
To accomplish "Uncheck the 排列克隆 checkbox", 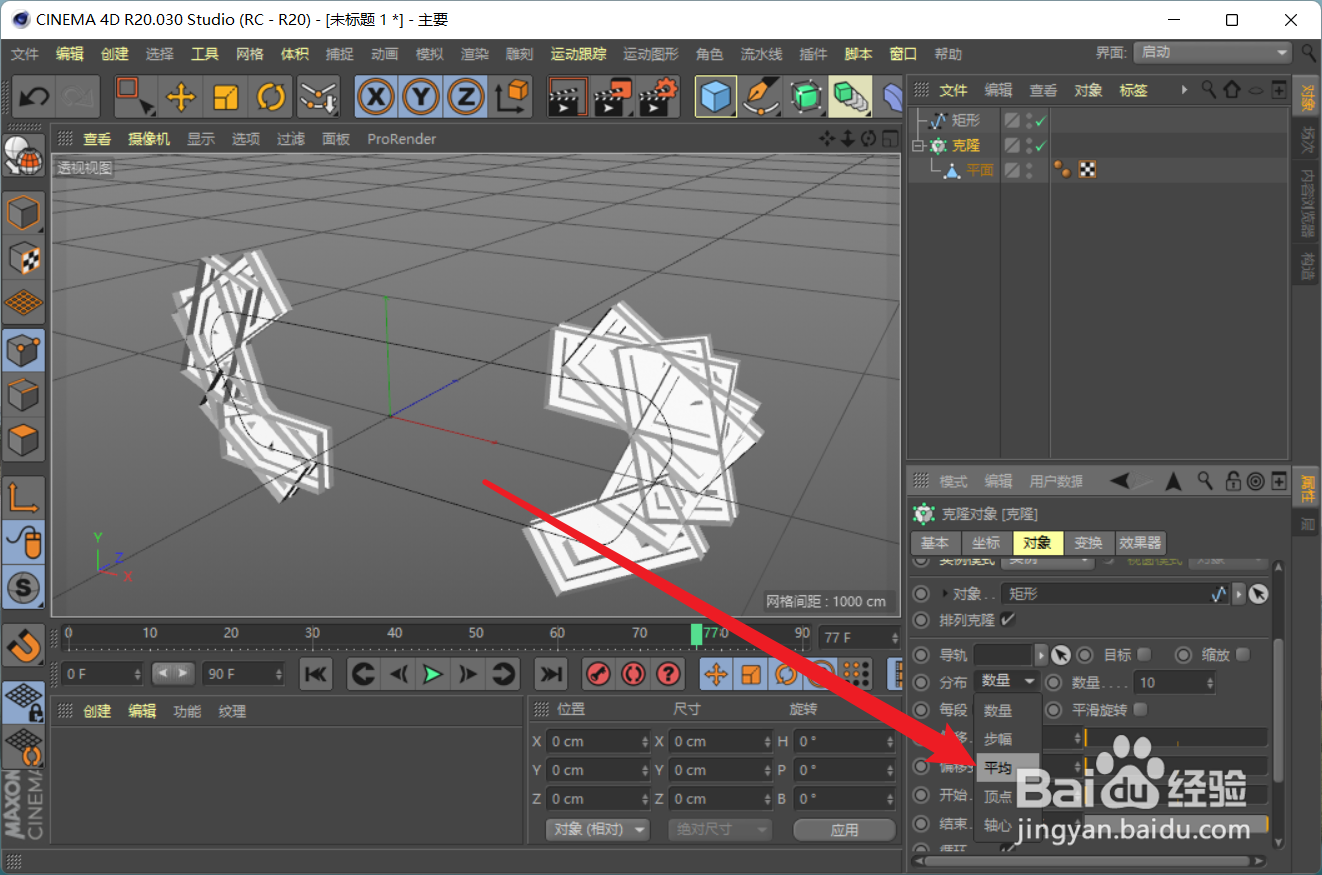I will point(1007,619).
